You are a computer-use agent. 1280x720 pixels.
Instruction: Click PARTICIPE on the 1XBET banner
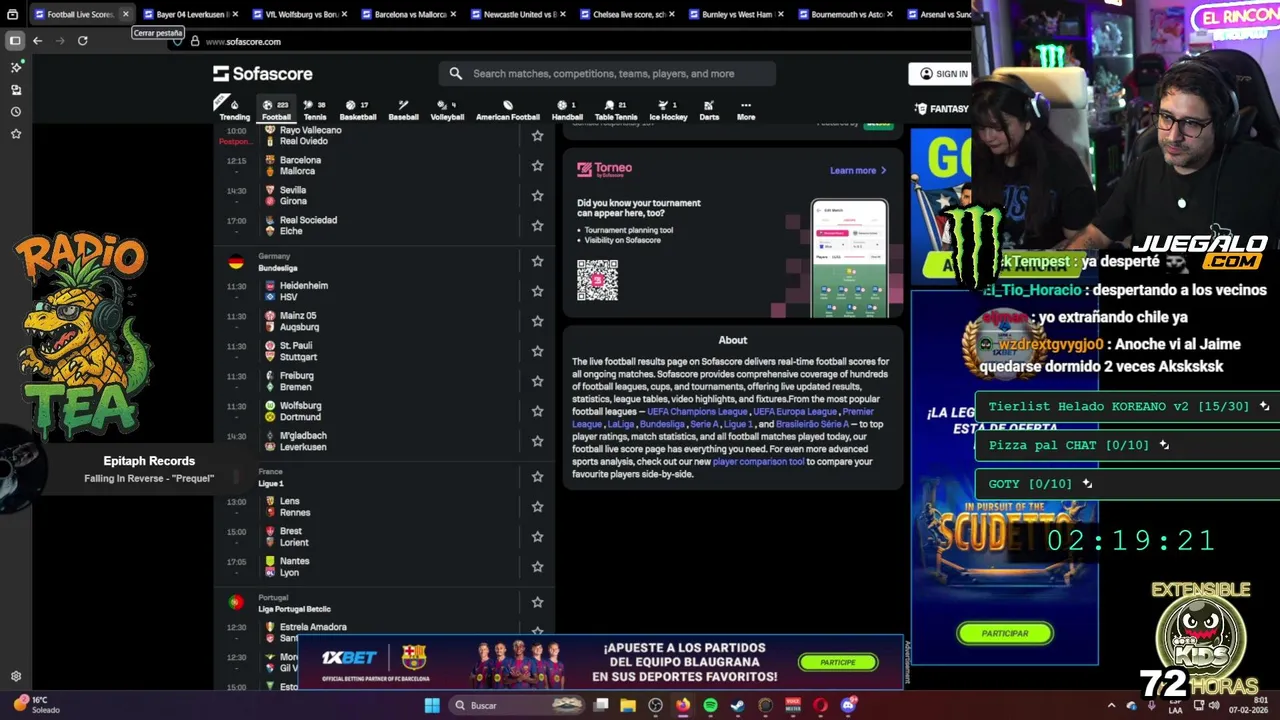(x=838, y=662)
